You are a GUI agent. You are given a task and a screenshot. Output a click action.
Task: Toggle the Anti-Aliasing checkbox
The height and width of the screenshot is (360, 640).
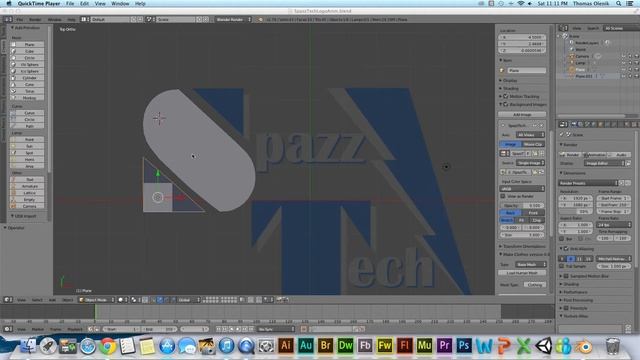[x=566, y=249]
